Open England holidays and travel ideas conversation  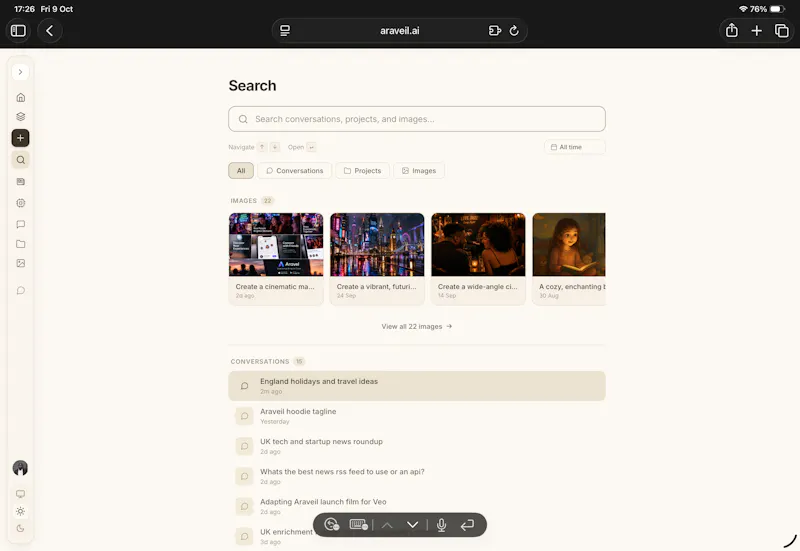pos(417,386)
